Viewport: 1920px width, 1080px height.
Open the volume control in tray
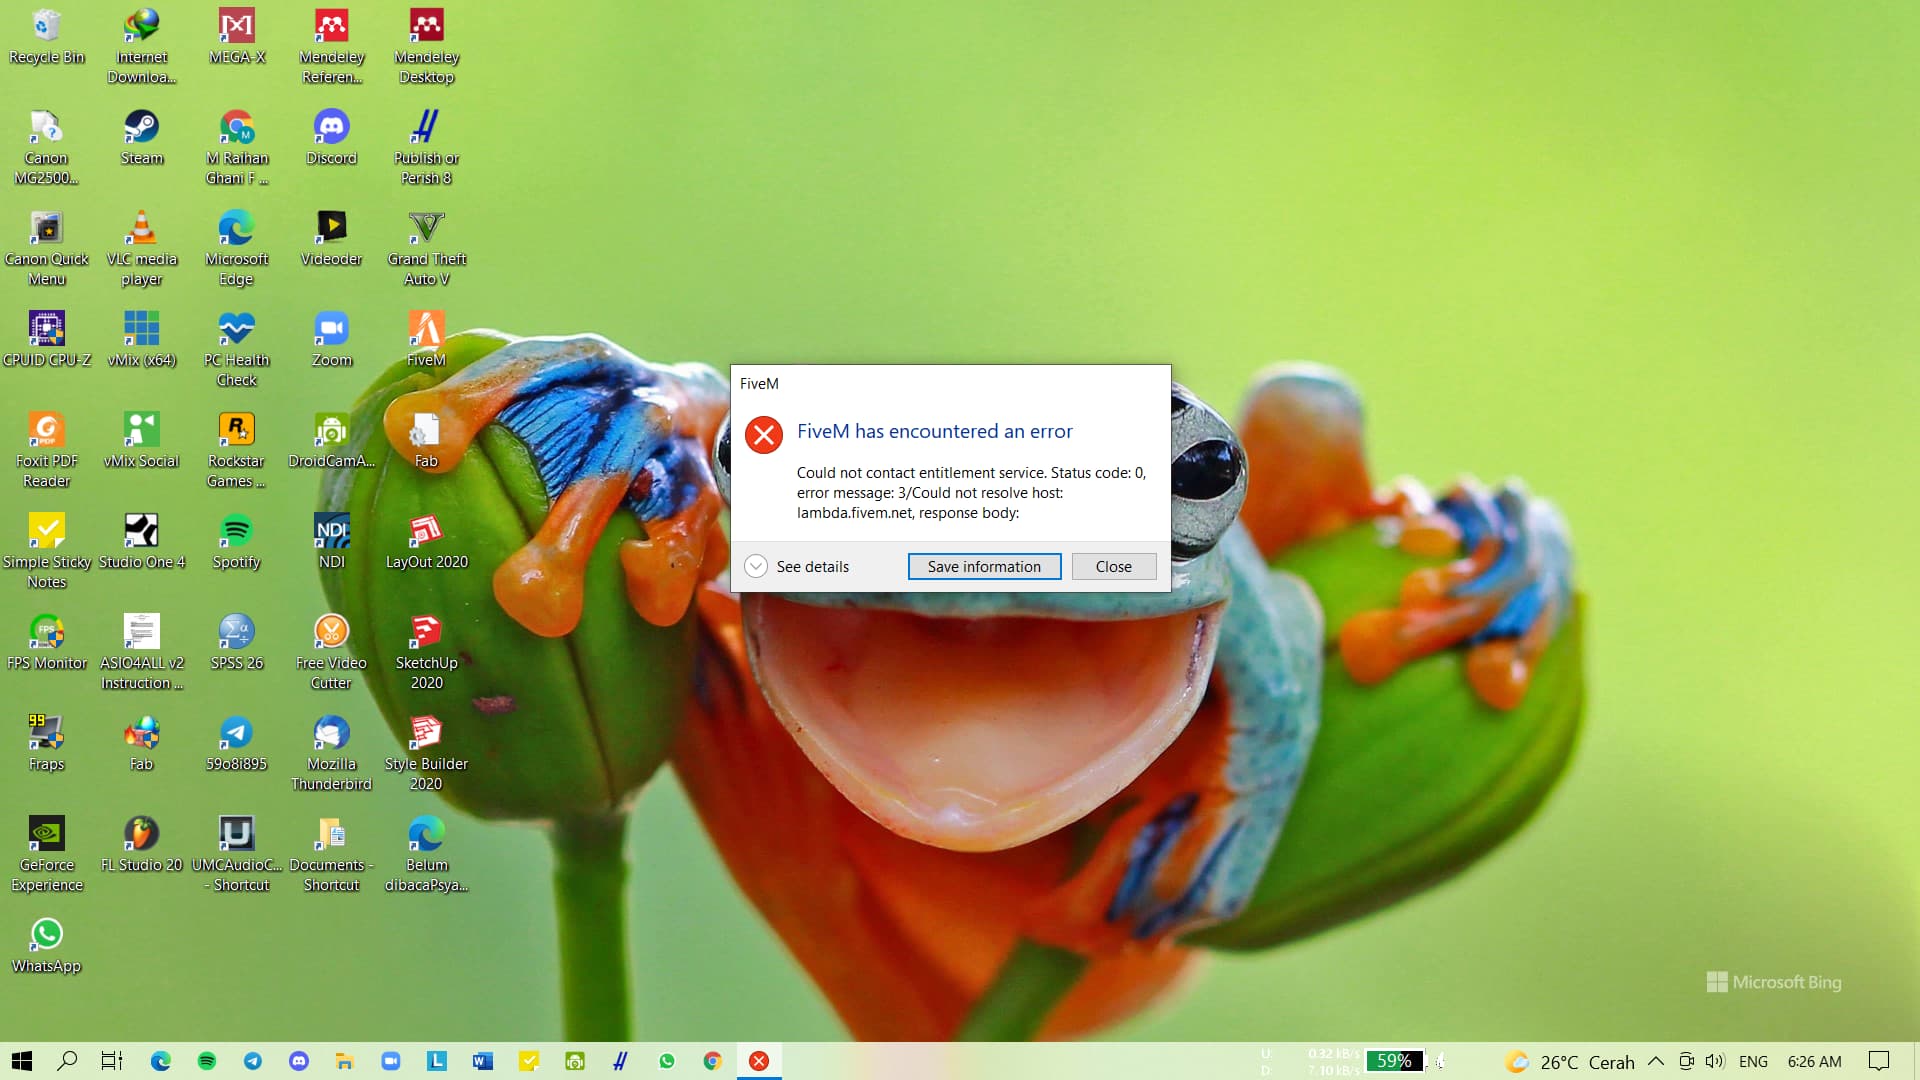(x=1715, y=1061)
